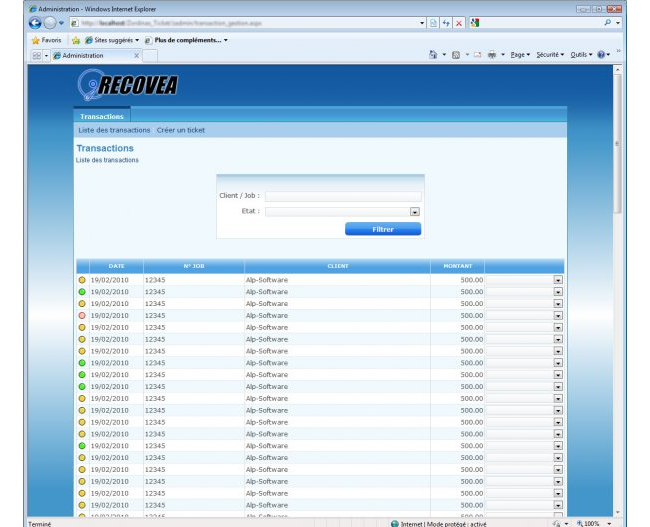Open the Créer un ticket link
Viewport: 650px width, 527px height.
pos(181,130)
